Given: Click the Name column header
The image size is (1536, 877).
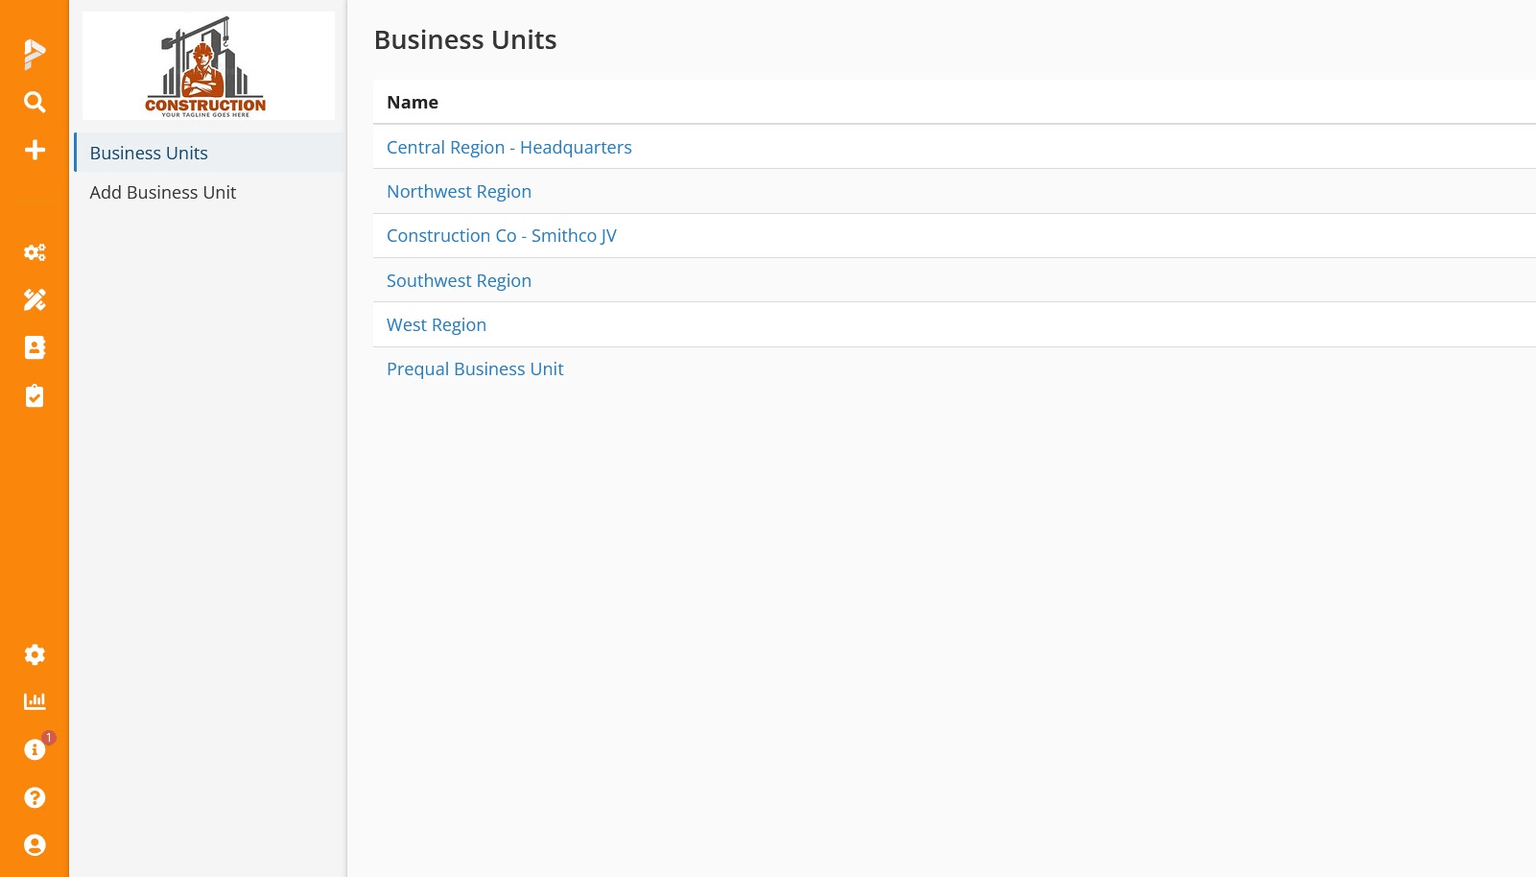Looking at the screenshot, I should click(412, 102).
